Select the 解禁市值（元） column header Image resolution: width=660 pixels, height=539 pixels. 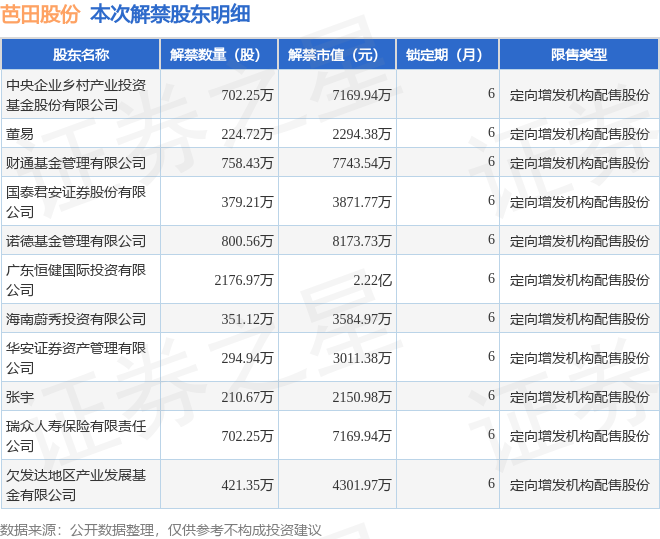tap(337, 55)
